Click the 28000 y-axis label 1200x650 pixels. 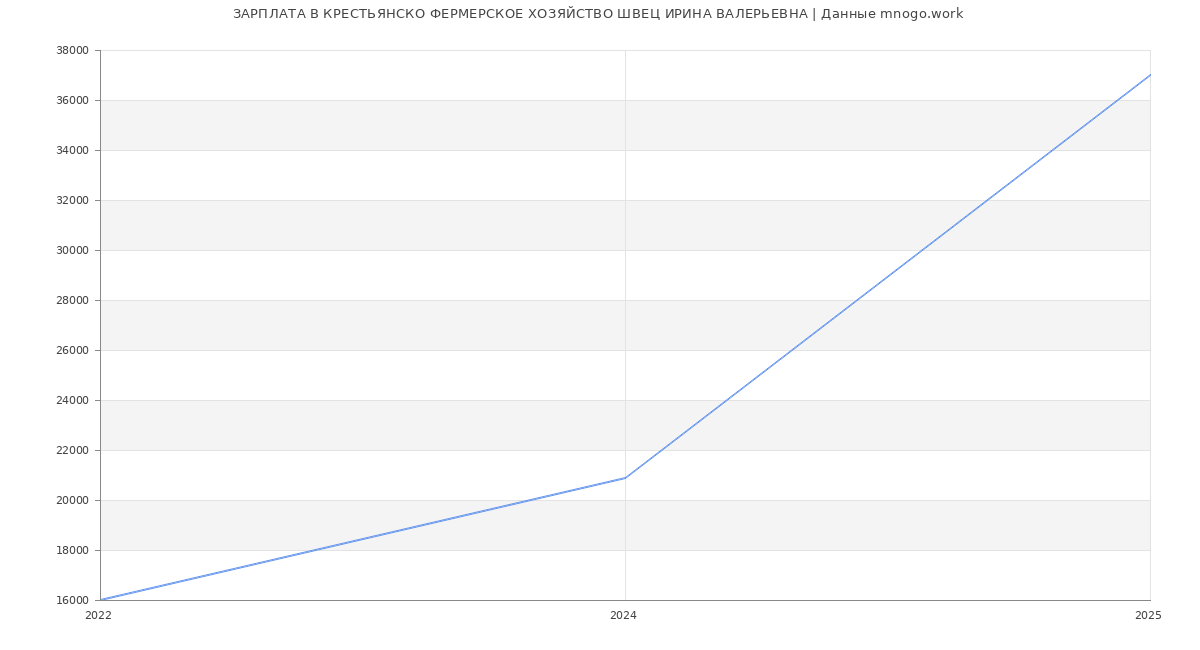[72, 300]
